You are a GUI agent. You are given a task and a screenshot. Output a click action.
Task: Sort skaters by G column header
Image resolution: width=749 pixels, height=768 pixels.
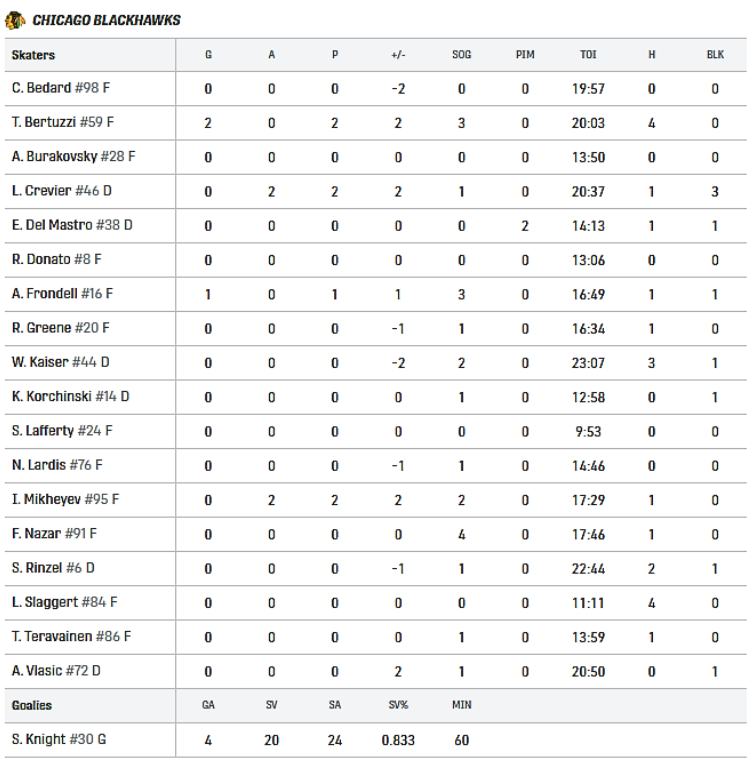tap(208, 55)
